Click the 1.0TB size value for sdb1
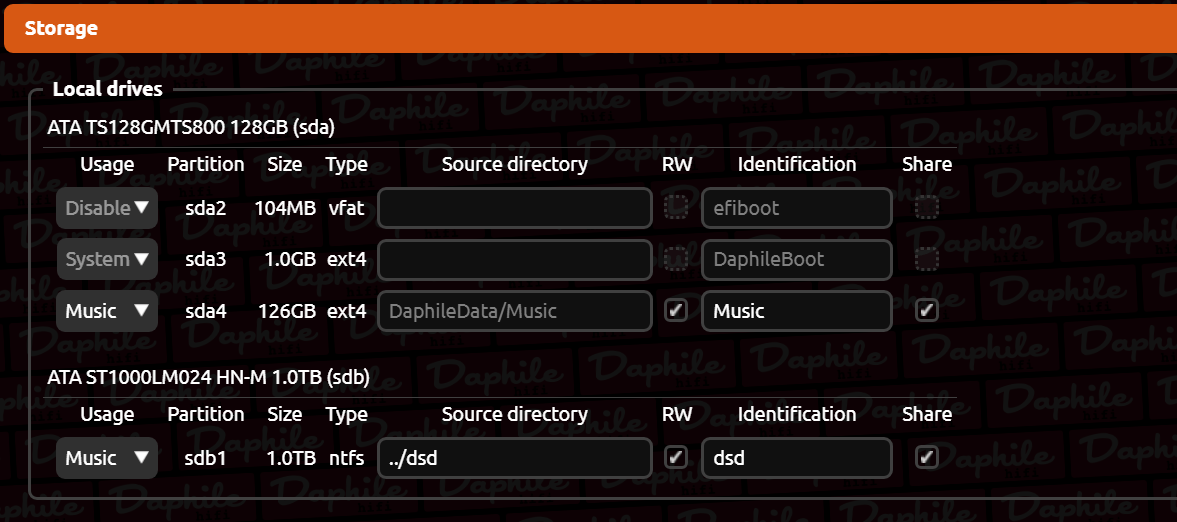 point(291,457)
